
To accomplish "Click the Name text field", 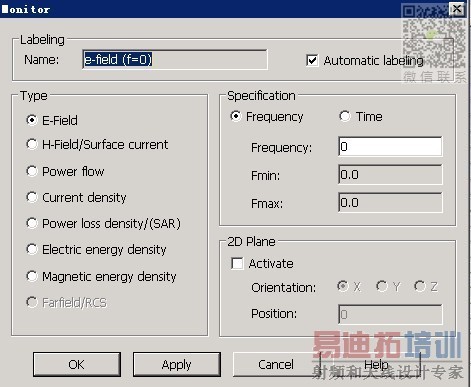I will [x=175, y=60].
